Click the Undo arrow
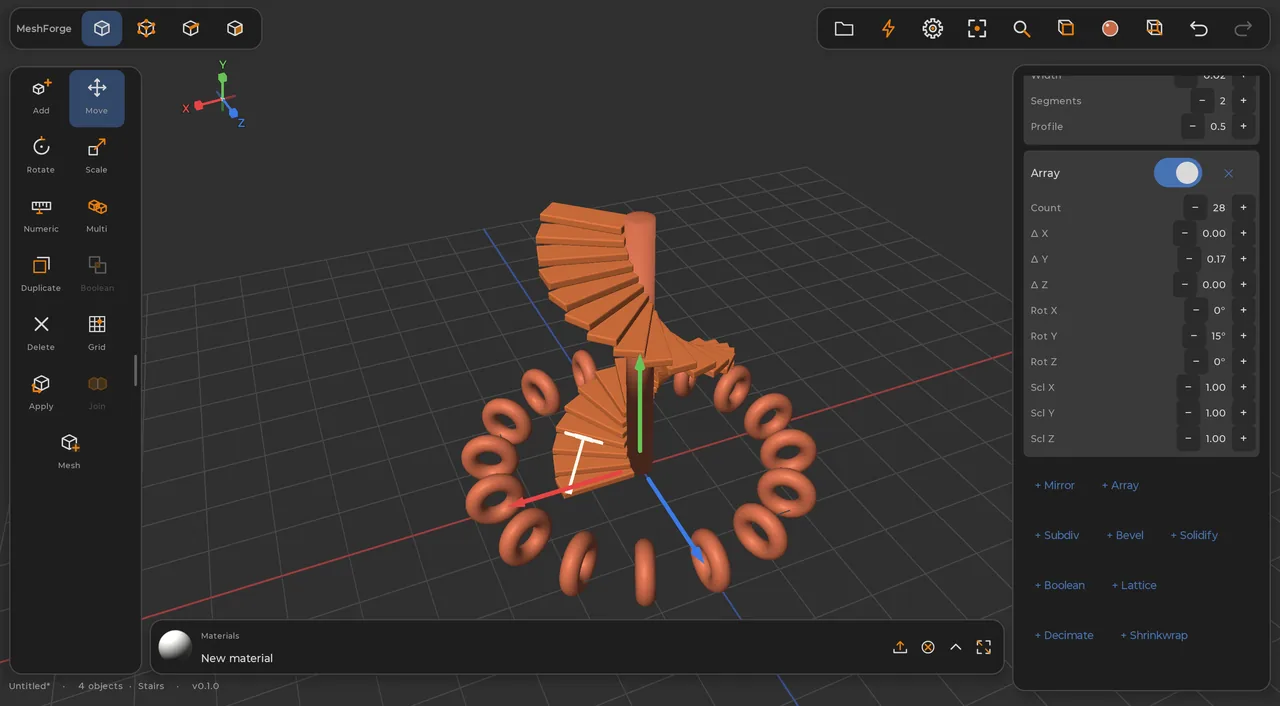Image resolution: width=1280 pixels, height=706 pixels. (1199, 29)
